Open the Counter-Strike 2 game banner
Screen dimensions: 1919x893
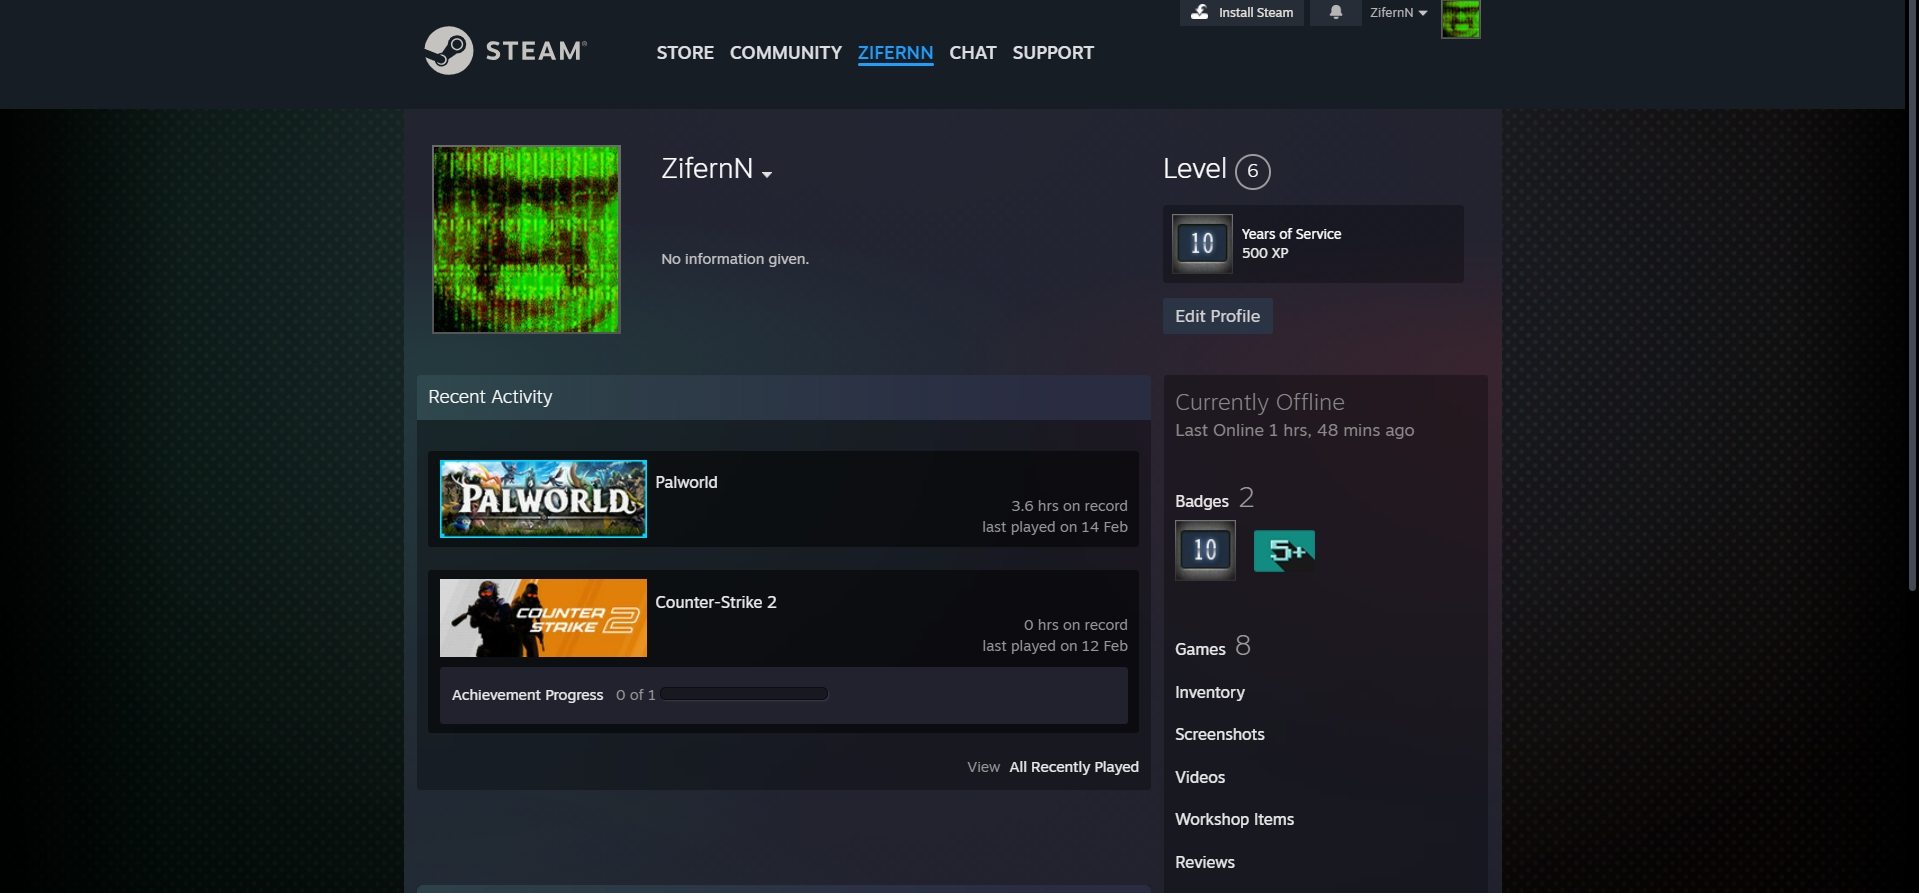(543, 618)
